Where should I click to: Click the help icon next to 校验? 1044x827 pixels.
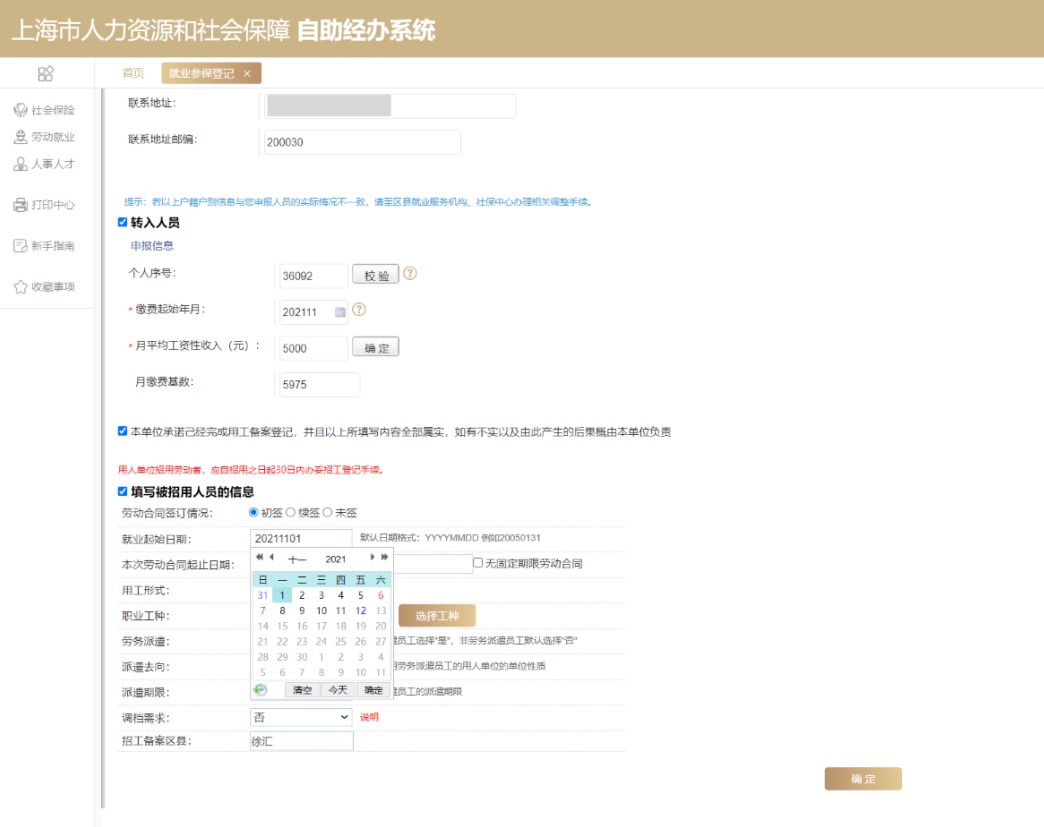410,274
